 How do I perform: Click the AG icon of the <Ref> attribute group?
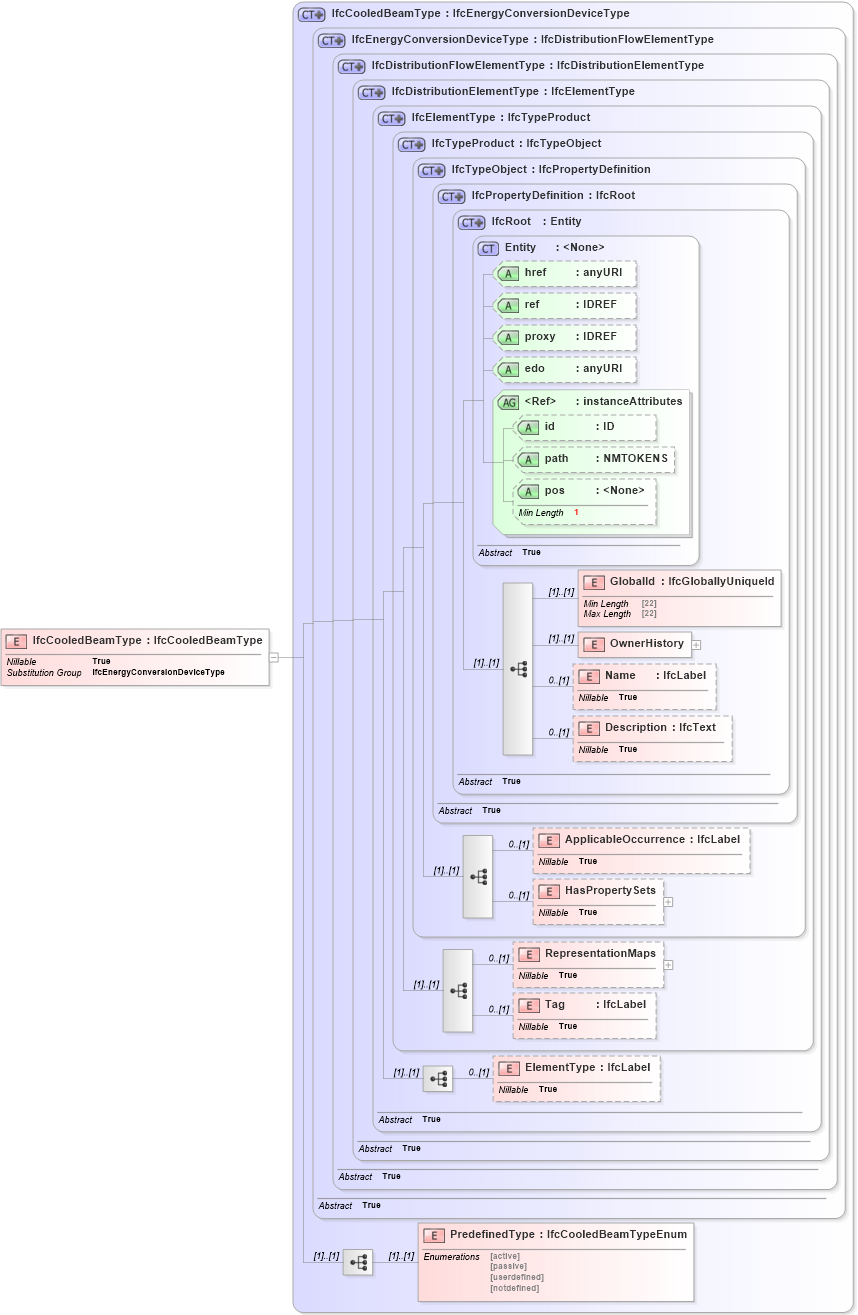pos(508,400)
